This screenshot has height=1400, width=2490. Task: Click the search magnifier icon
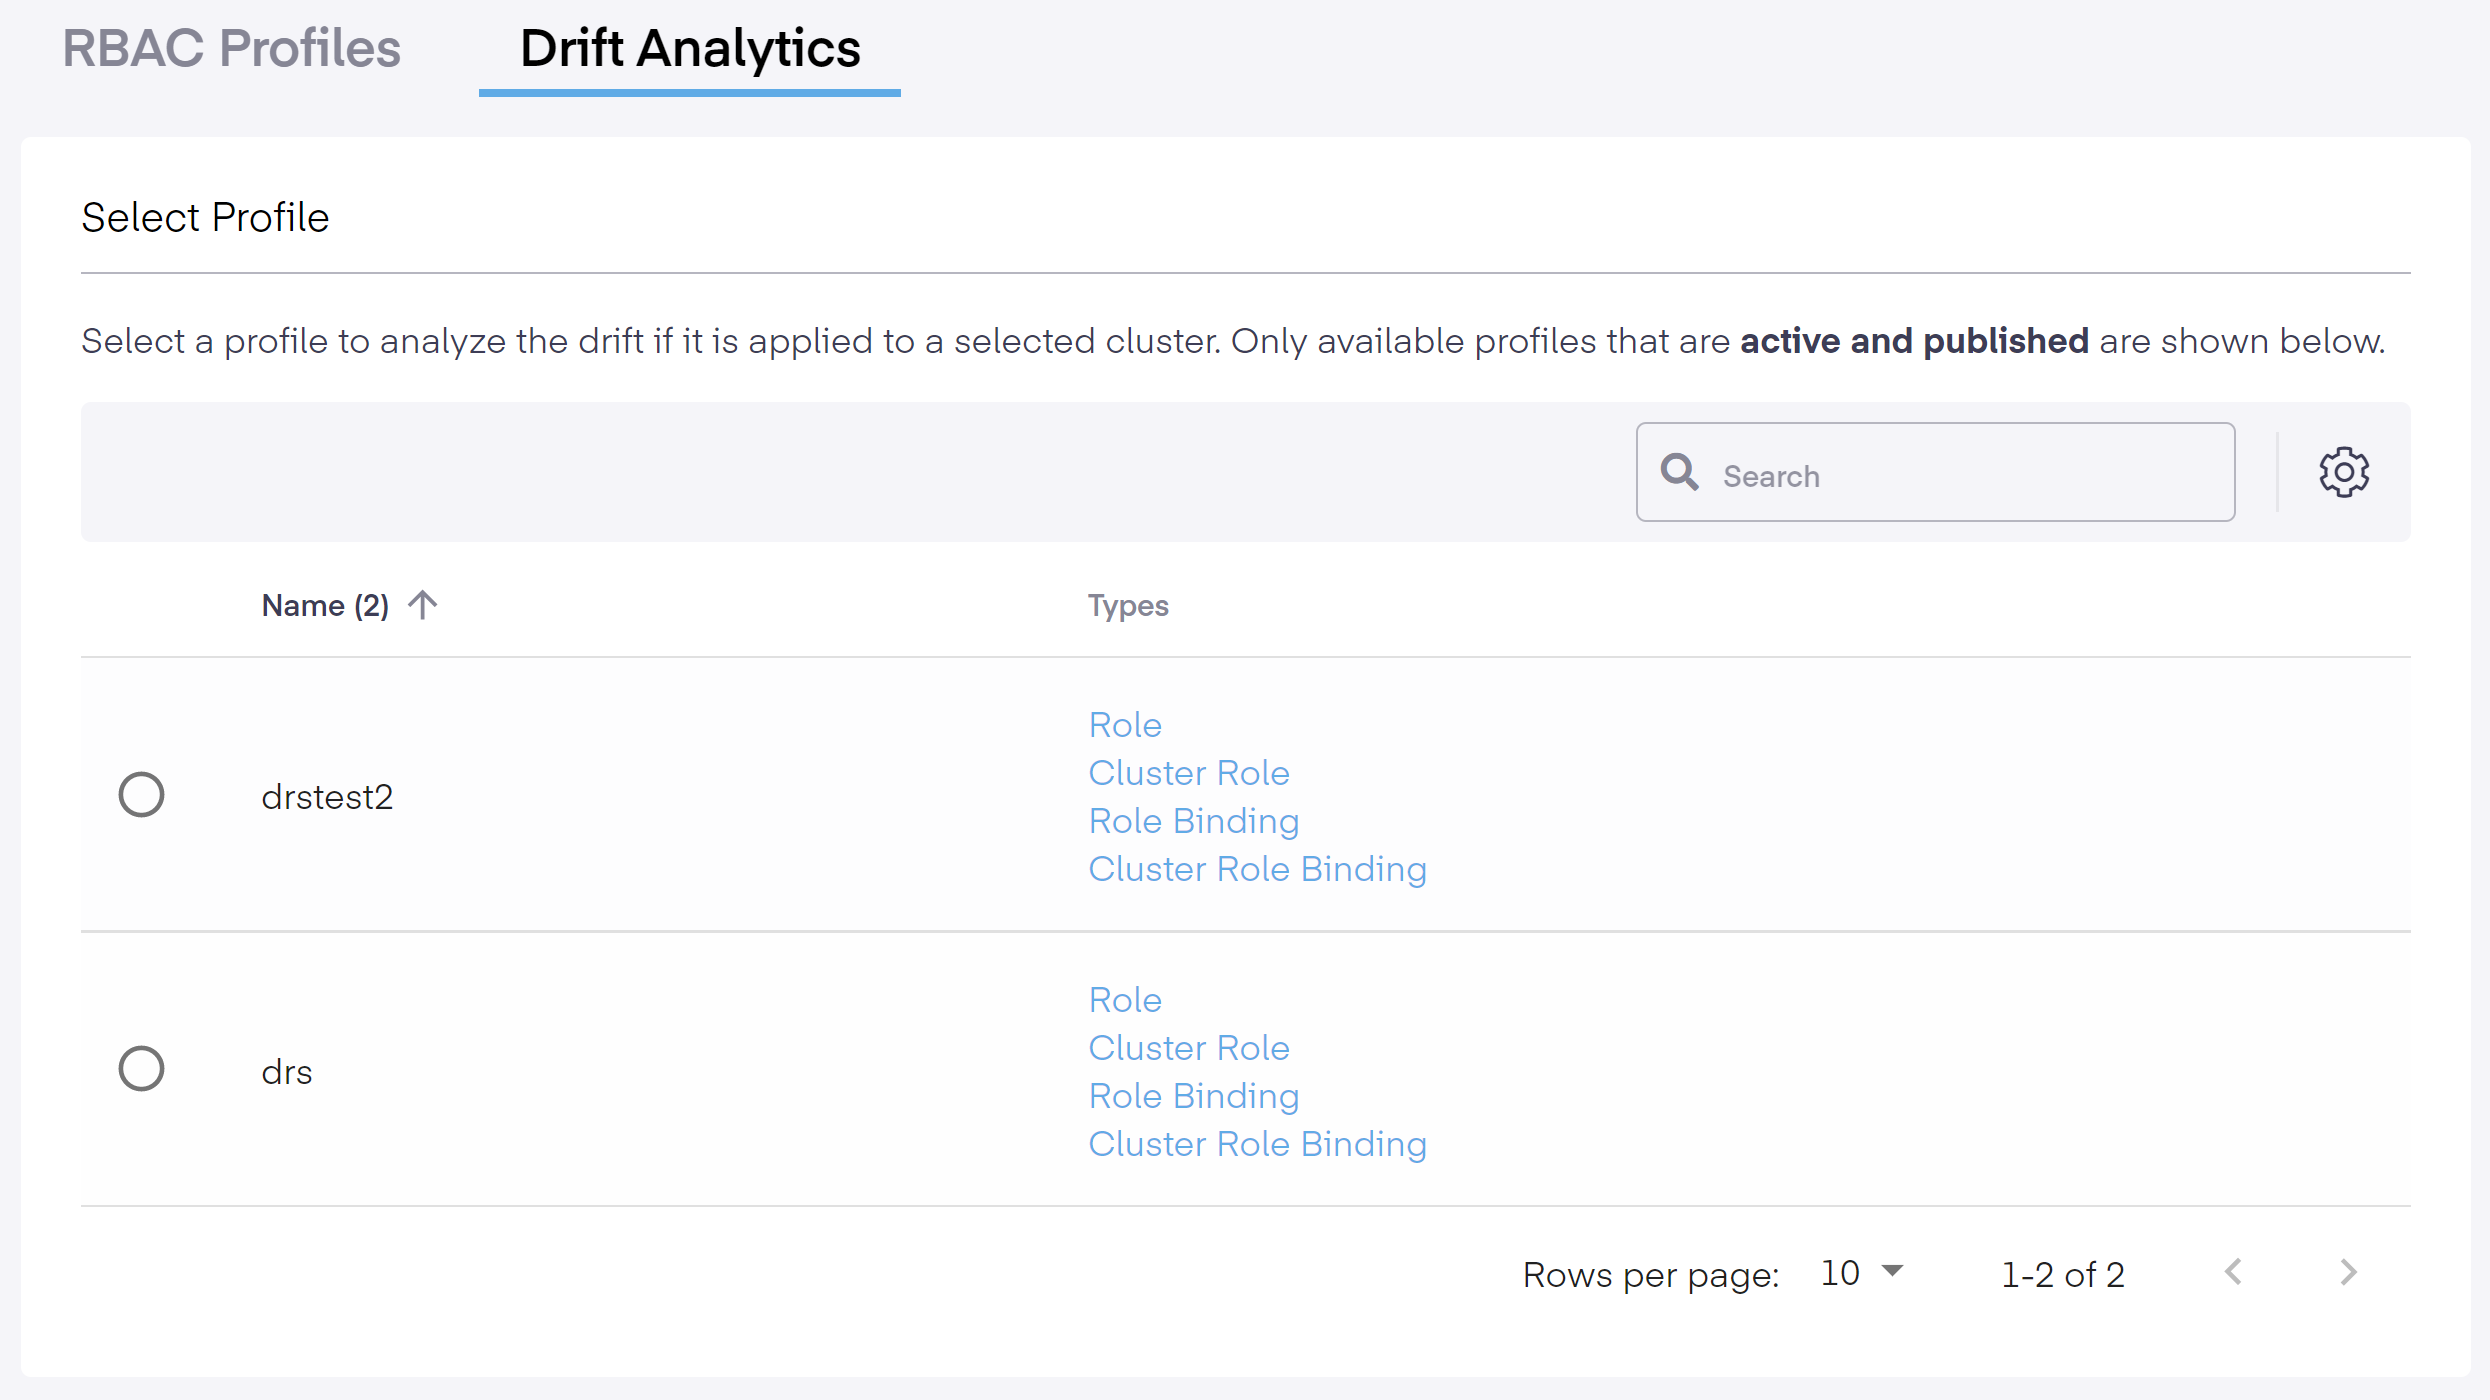click(1679, 472)
